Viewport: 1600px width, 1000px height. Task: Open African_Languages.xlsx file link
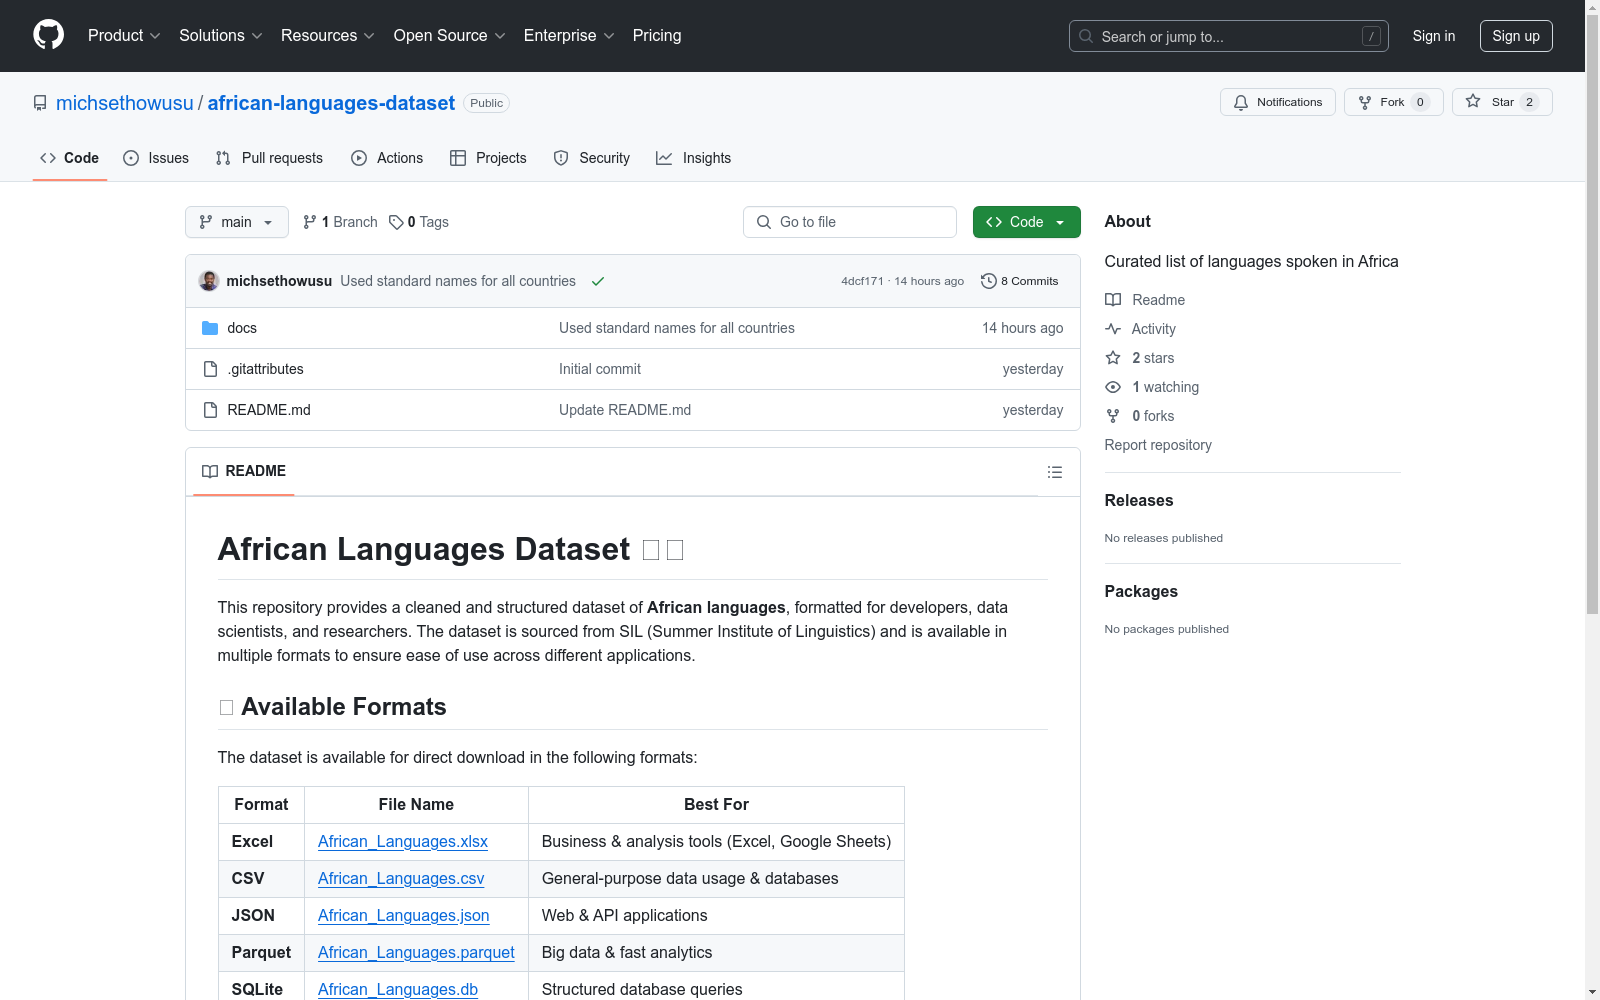click(403, 842)
